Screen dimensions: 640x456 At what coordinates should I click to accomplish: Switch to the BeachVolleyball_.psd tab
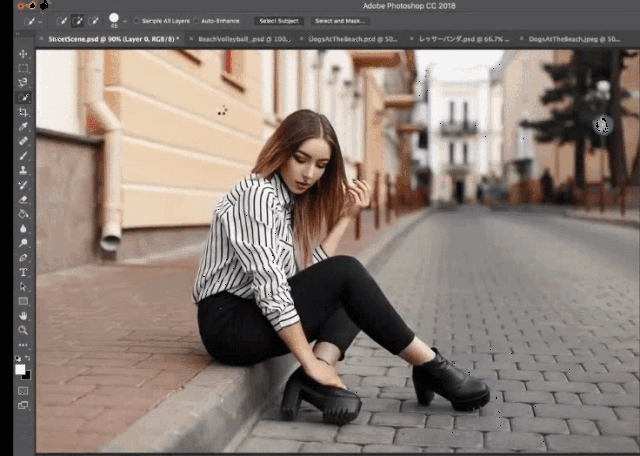pos(244,39)
